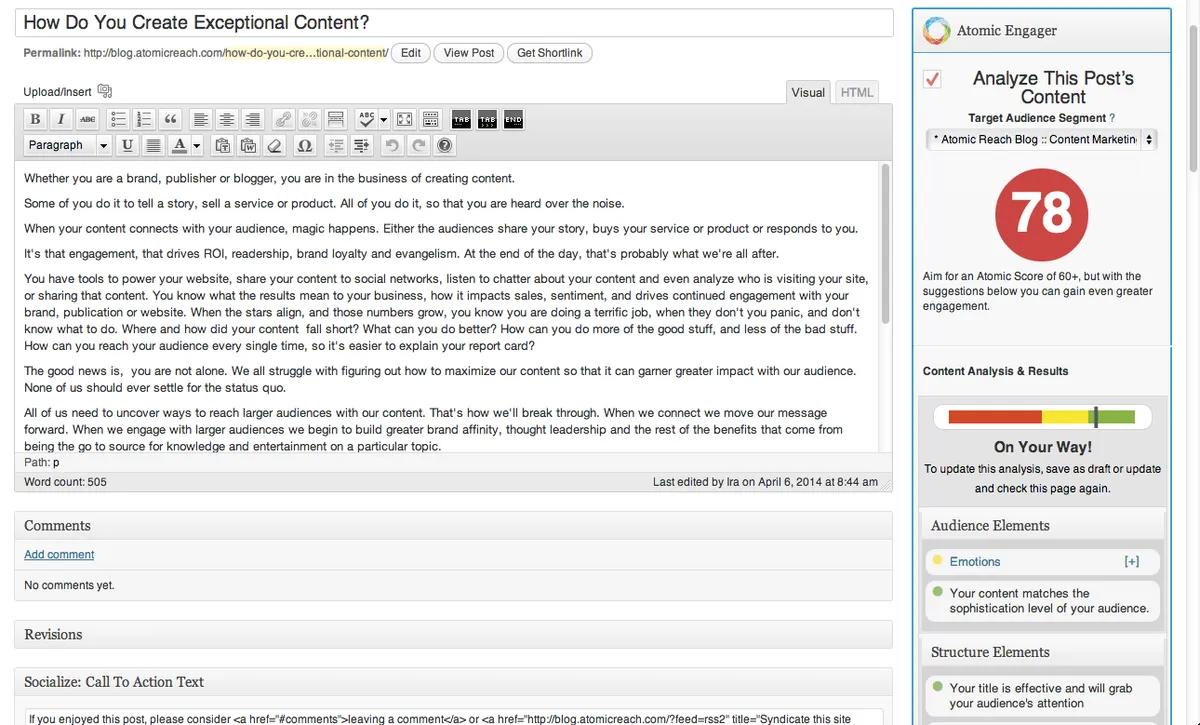Click the Atomic Engager logo icon

[x=936, y=31]
